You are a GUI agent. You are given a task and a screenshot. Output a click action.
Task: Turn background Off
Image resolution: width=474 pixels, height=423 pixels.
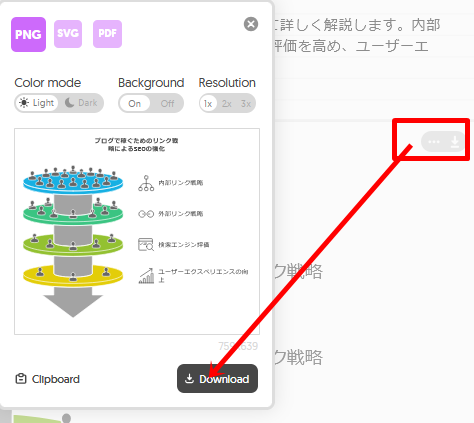pyautogui.click(x=167, y=103)
